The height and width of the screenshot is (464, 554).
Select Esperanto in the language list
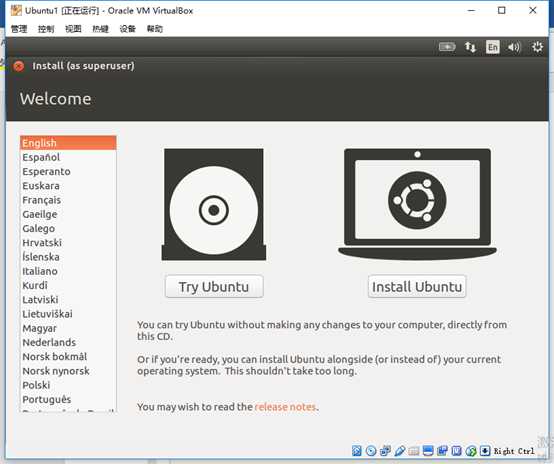(x=68, y=171)
